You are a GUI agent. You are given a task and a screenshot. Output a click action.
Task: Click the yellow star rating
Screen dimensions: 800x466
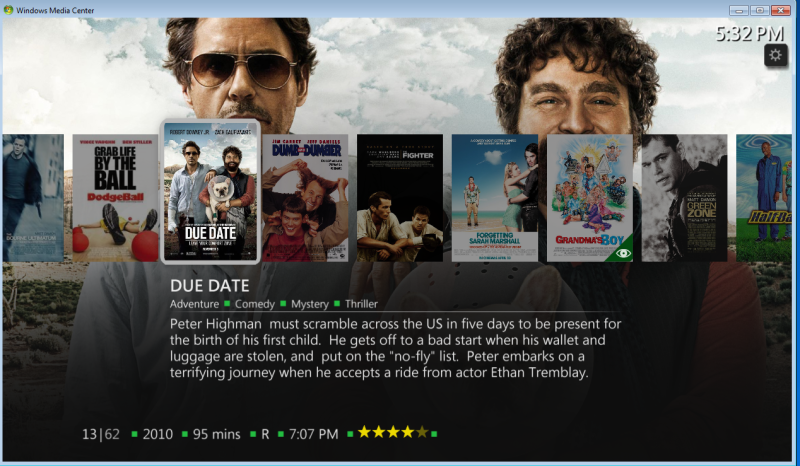click(393, 433)
